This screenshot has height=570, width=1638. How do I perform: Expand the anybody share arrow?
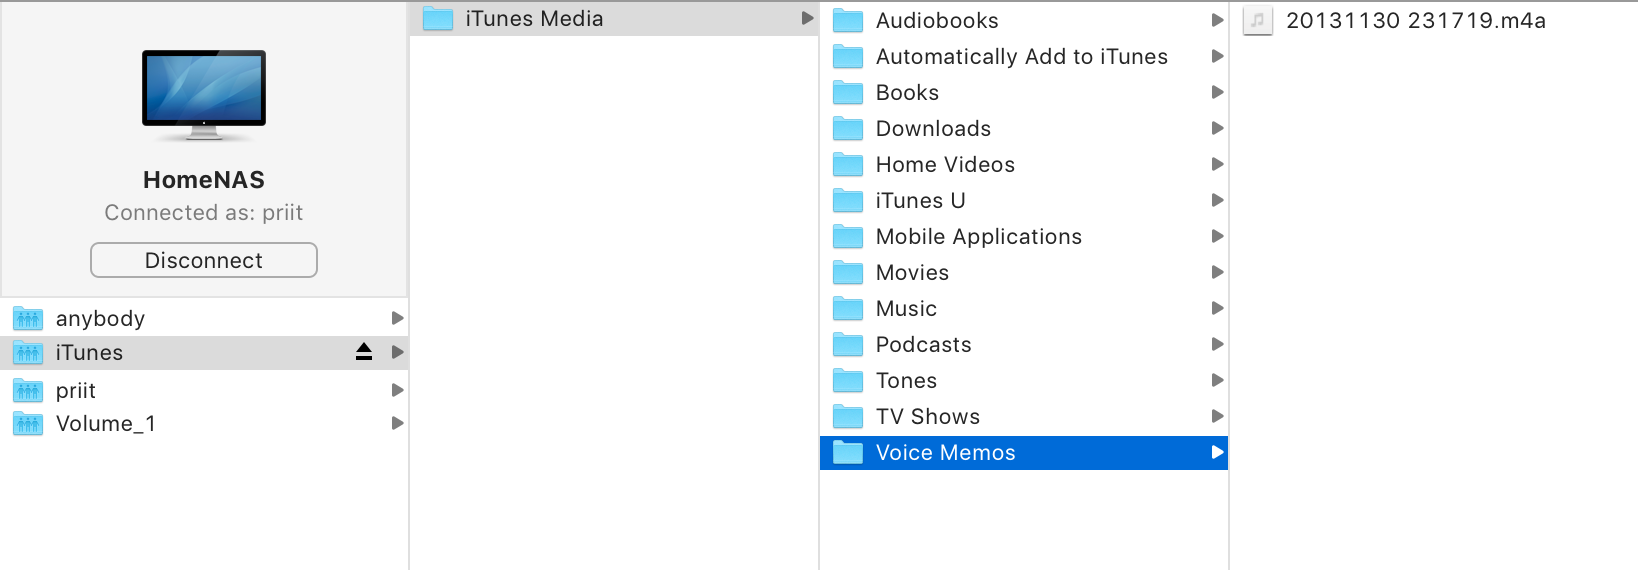397,318
